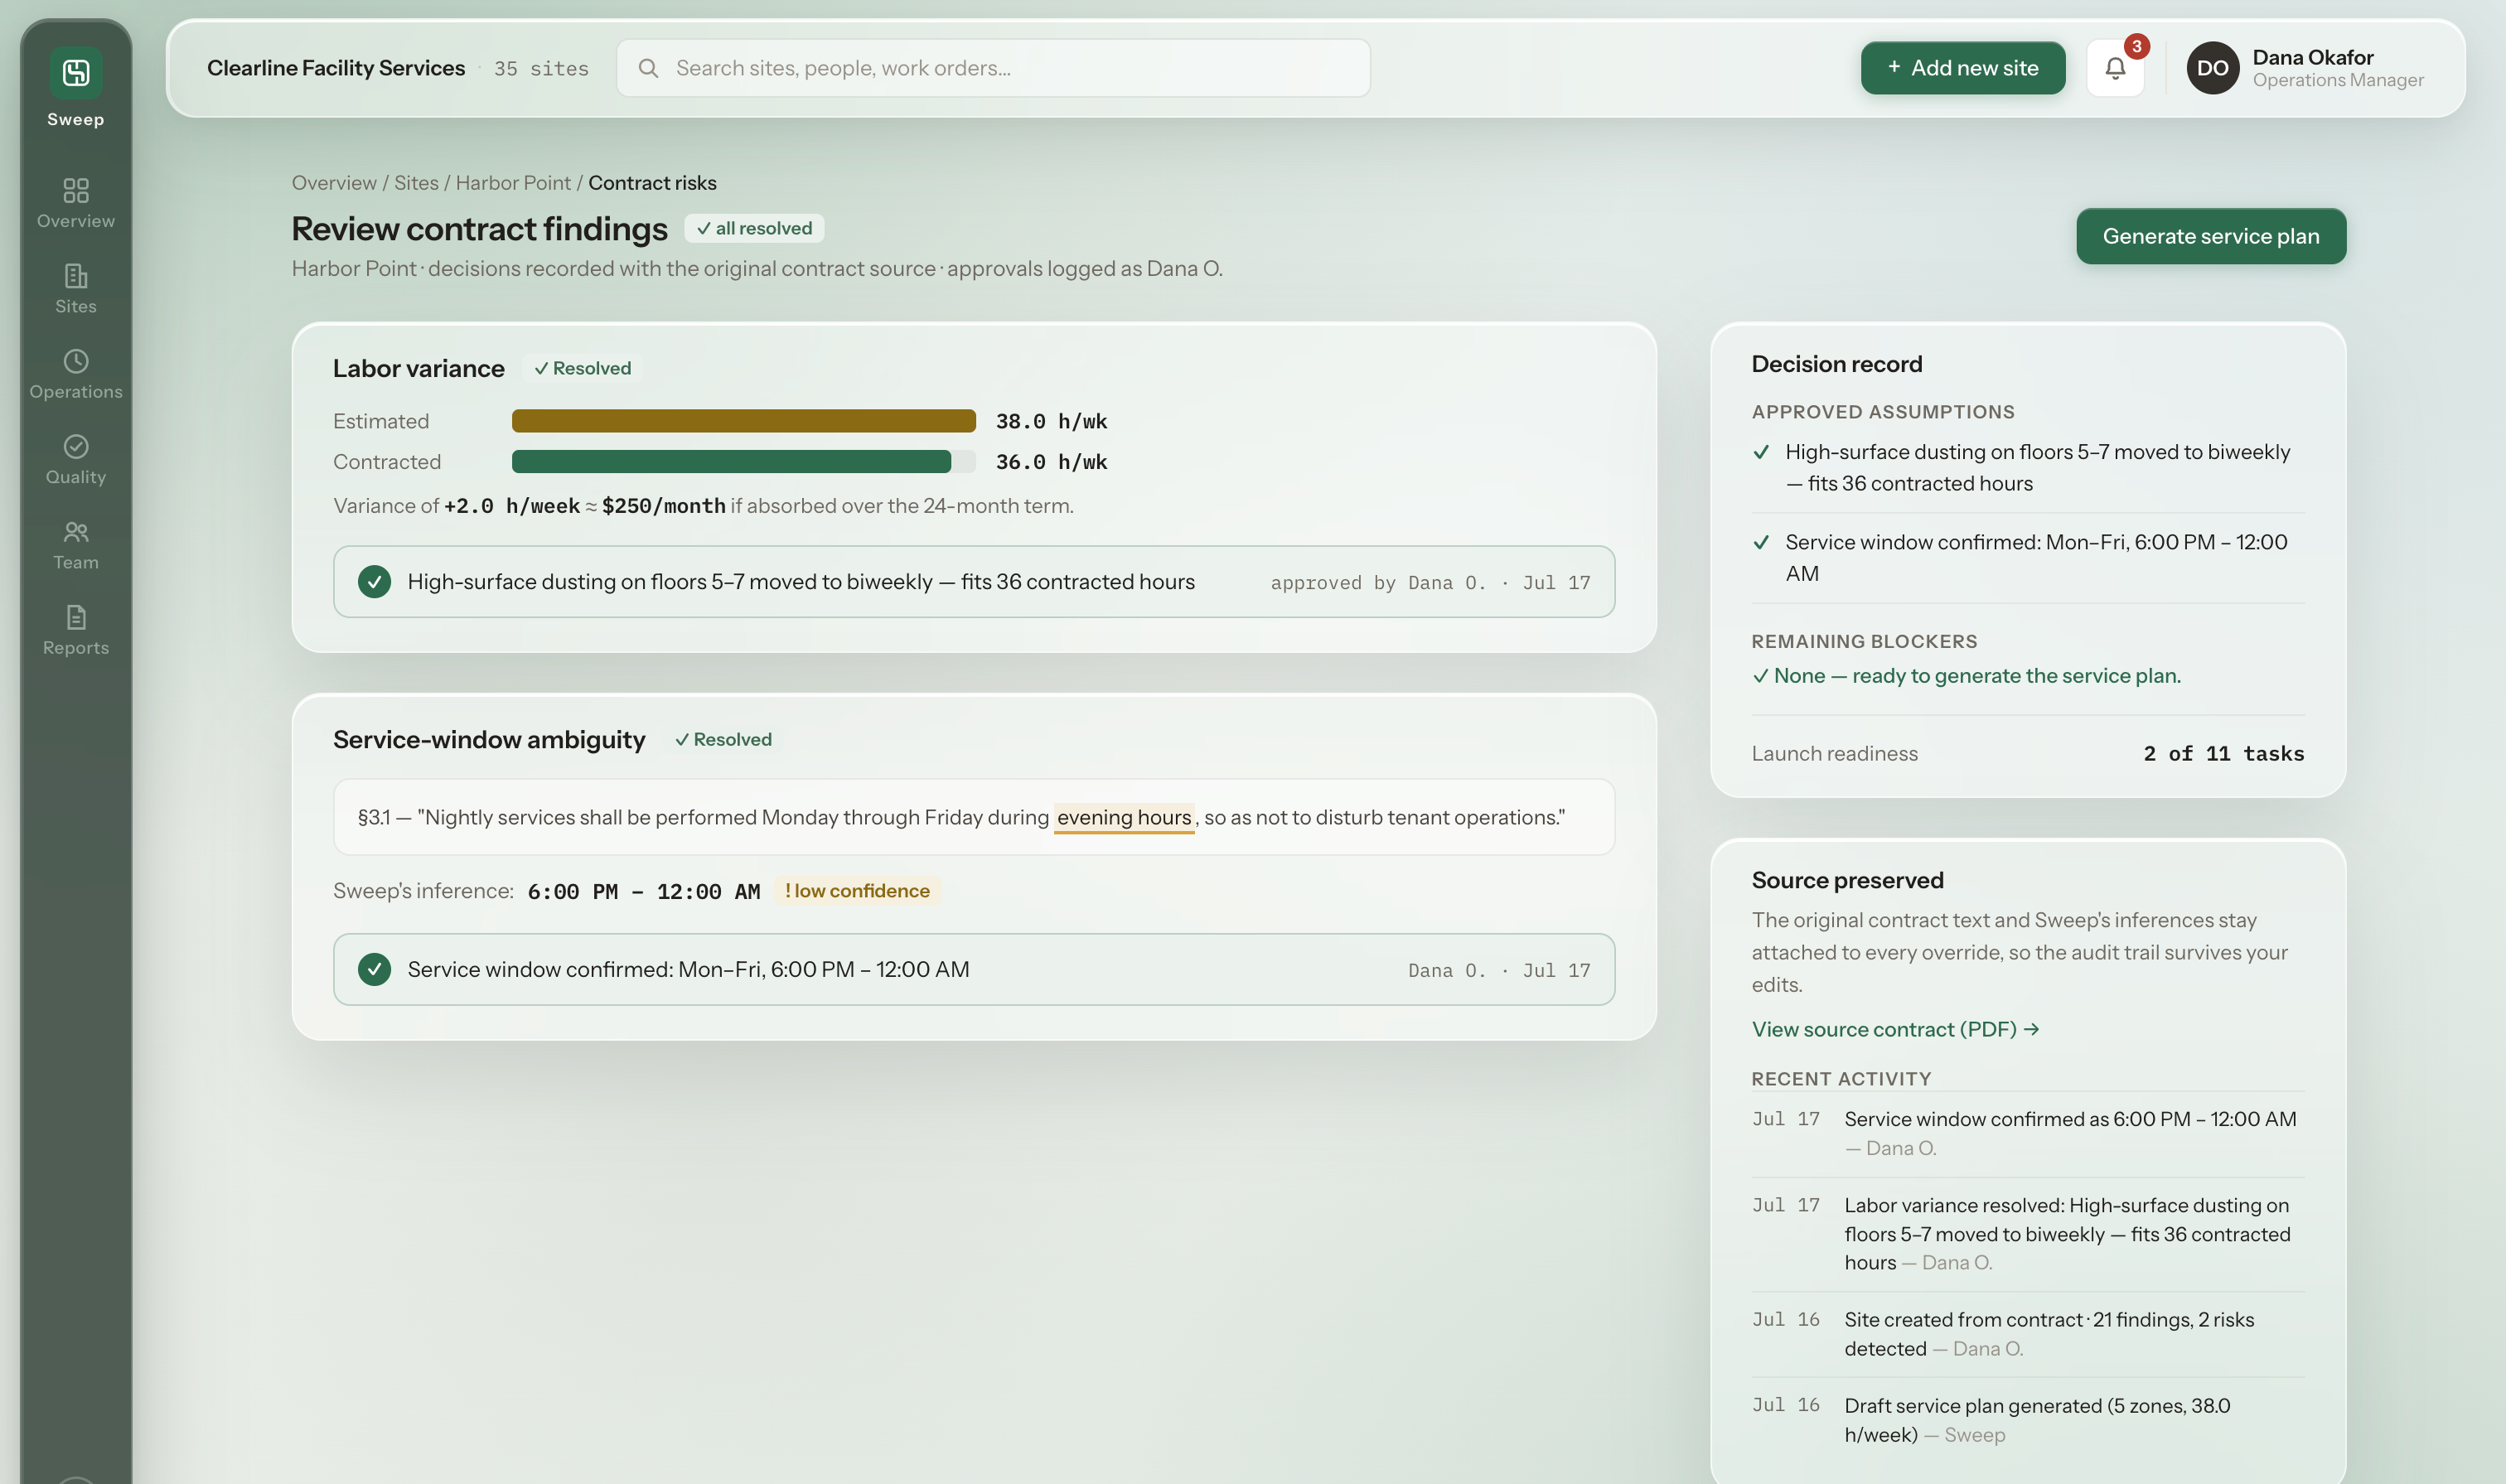Click the Contracted hours bar
Image resolution: width=2506 pixels, height=1484 pixels.
[743, 462]
